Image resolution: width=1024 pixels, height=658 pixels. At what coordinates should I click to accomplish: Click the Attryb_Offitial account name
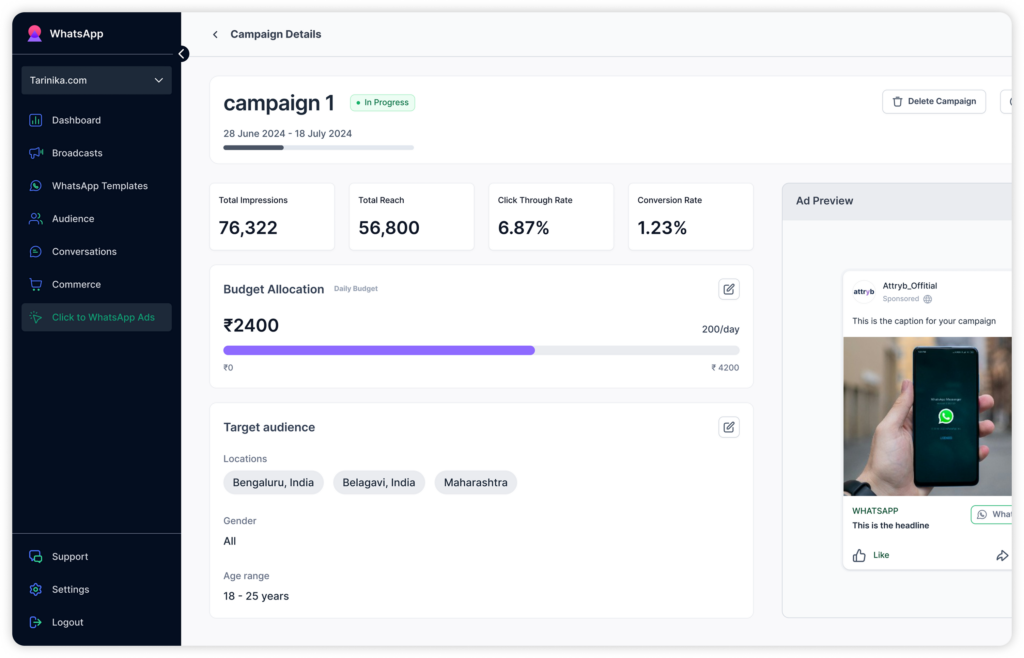pyautogui.click(x=910, y=286)
